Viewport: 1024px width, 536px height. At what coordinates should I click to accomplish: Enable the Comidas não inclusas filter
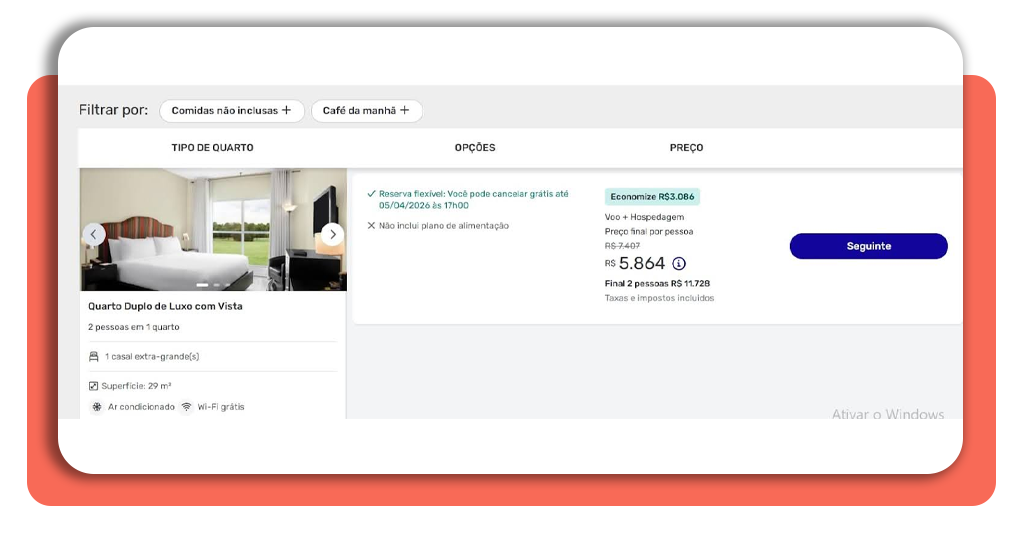pyautogui.click(x=231, y=111)
